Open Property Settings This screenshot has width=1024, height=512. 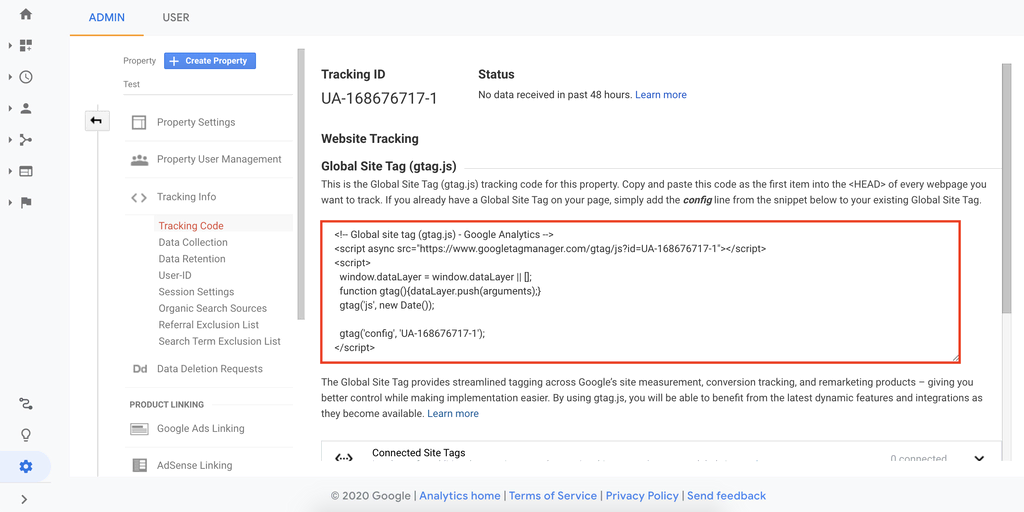195,122
